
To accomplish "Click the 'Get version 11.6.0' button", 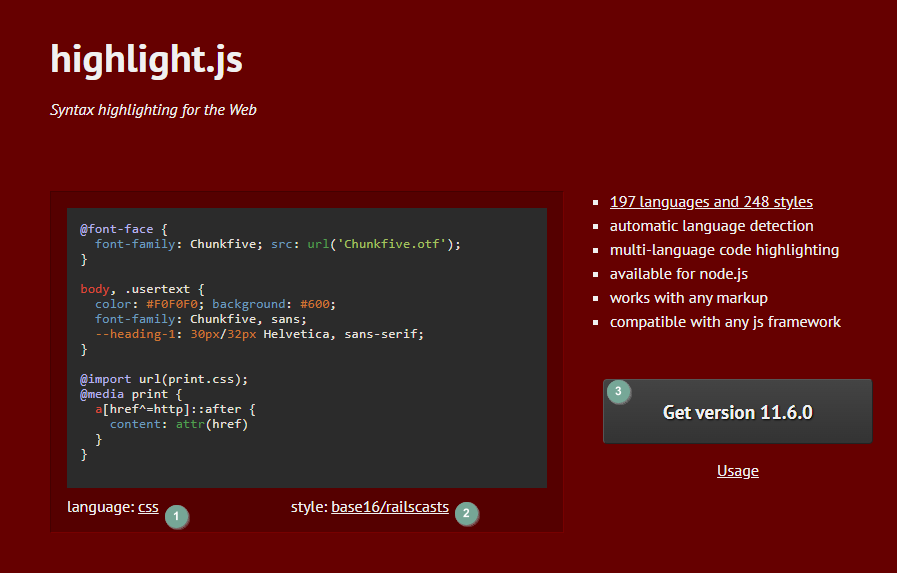I will [737, 411].
